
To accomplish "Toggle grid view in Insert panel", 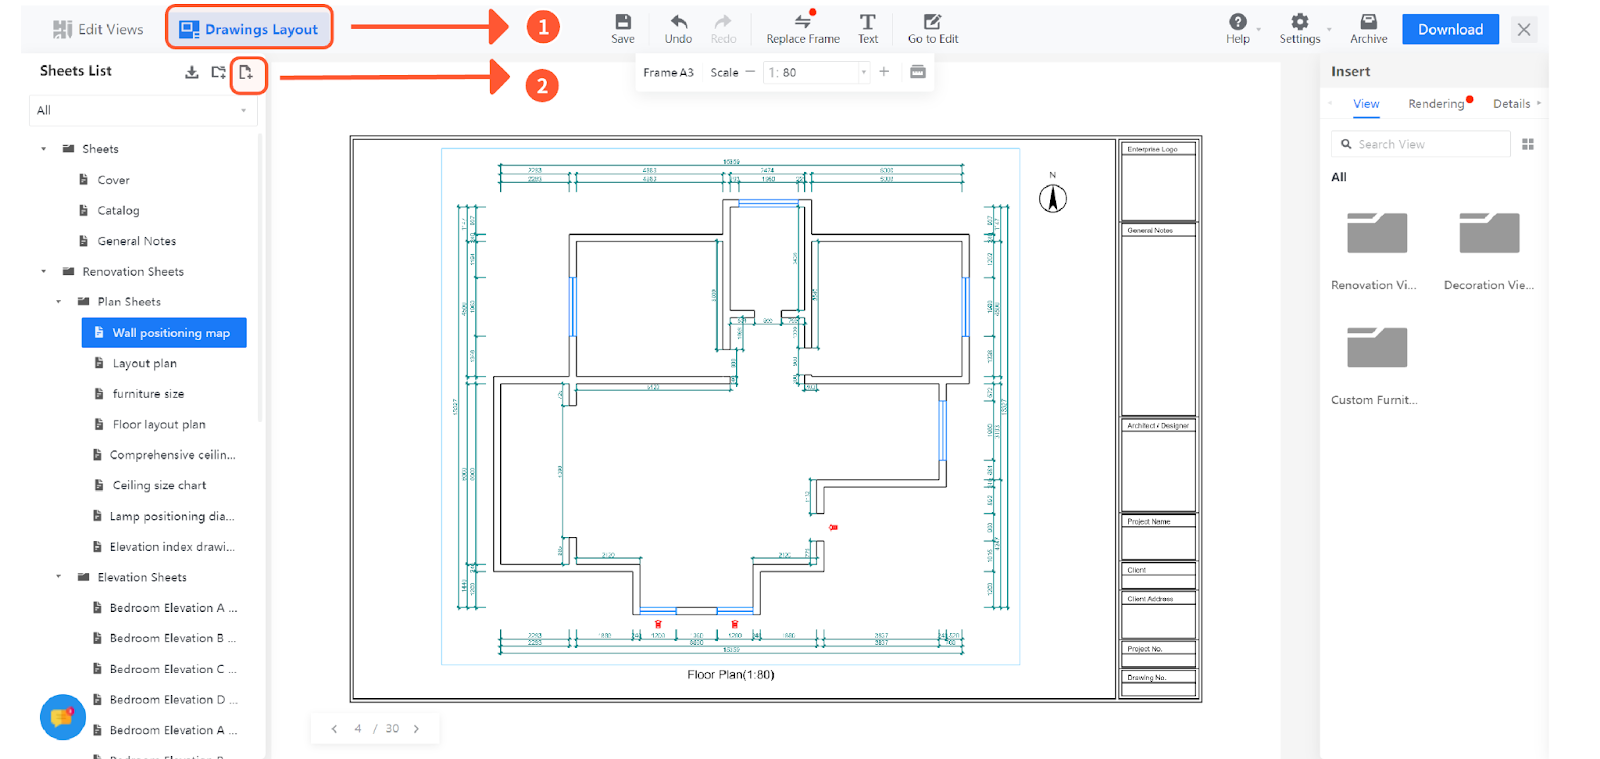I will point(1527,145).
